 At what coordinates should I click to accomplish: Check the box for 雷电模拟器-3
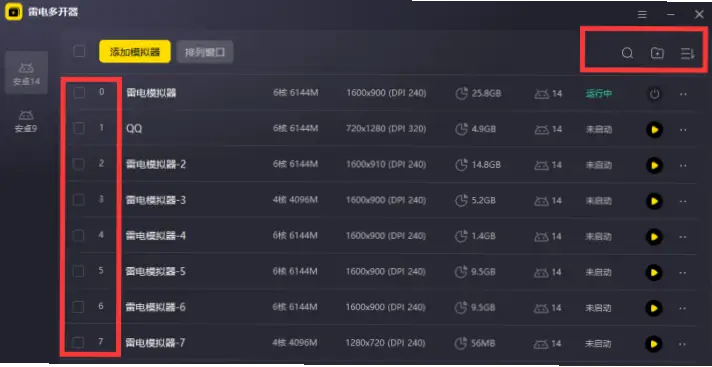[x=79, y=199]
